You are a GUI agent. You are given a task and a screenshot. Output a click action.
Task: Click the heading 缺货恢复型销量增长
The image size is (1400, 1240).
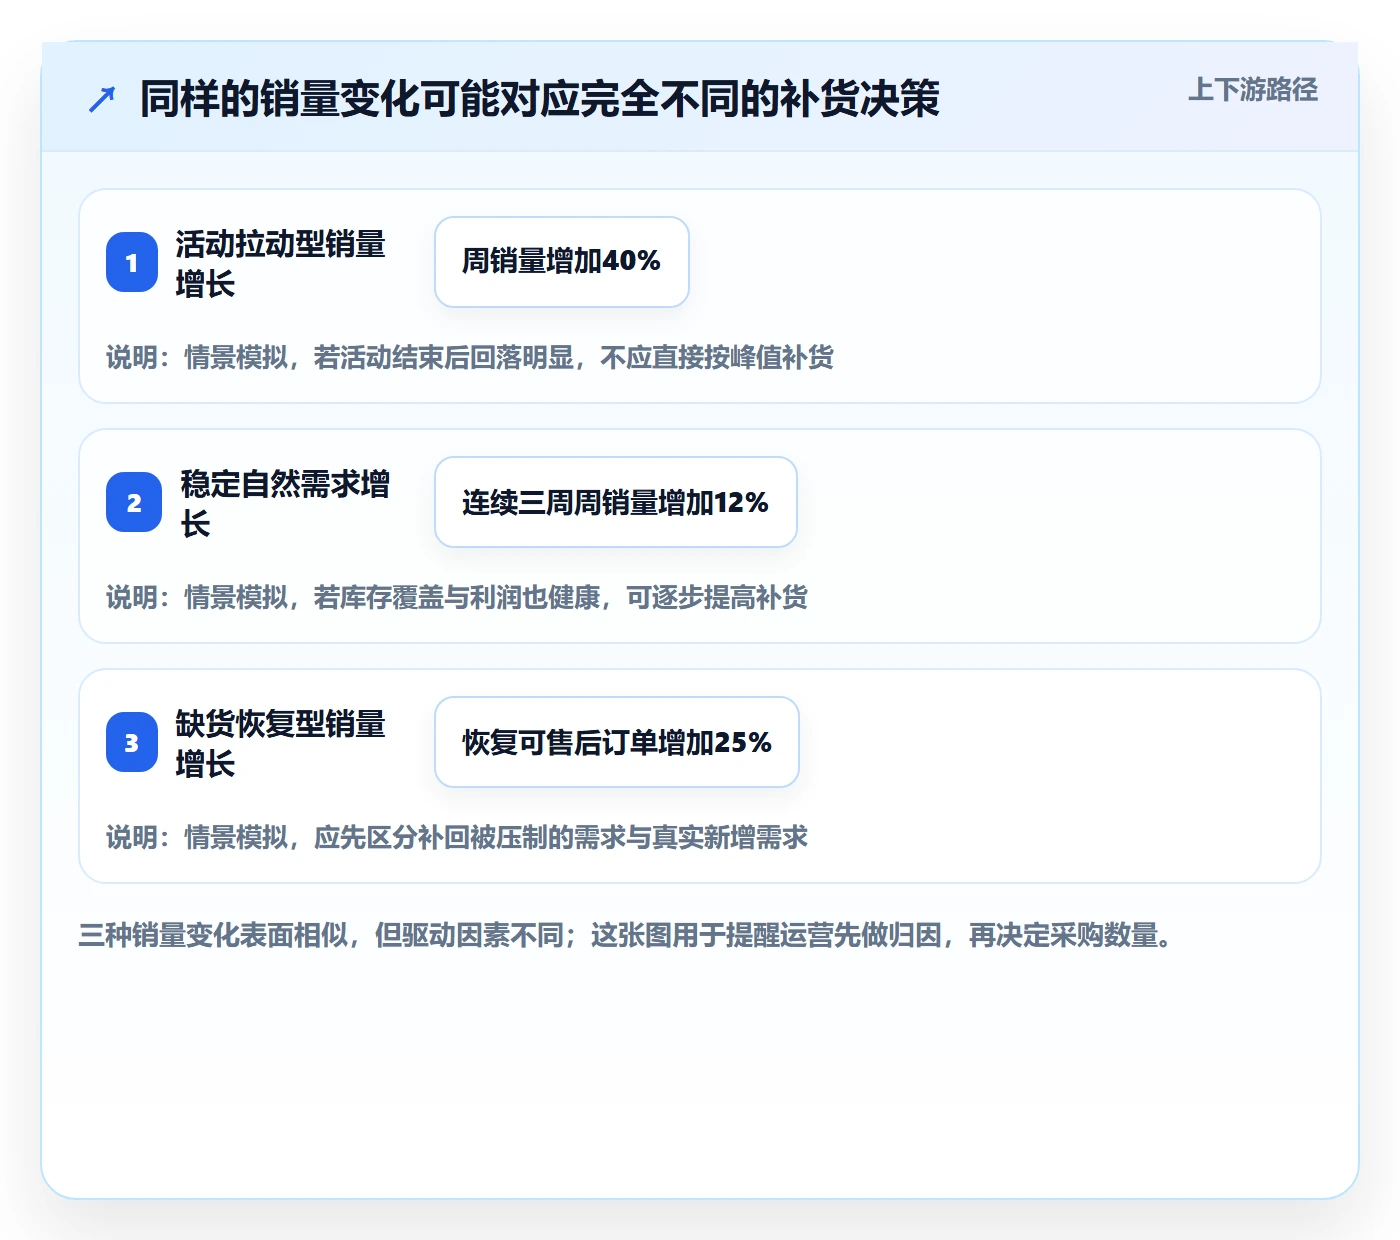(x=281, y=743)
